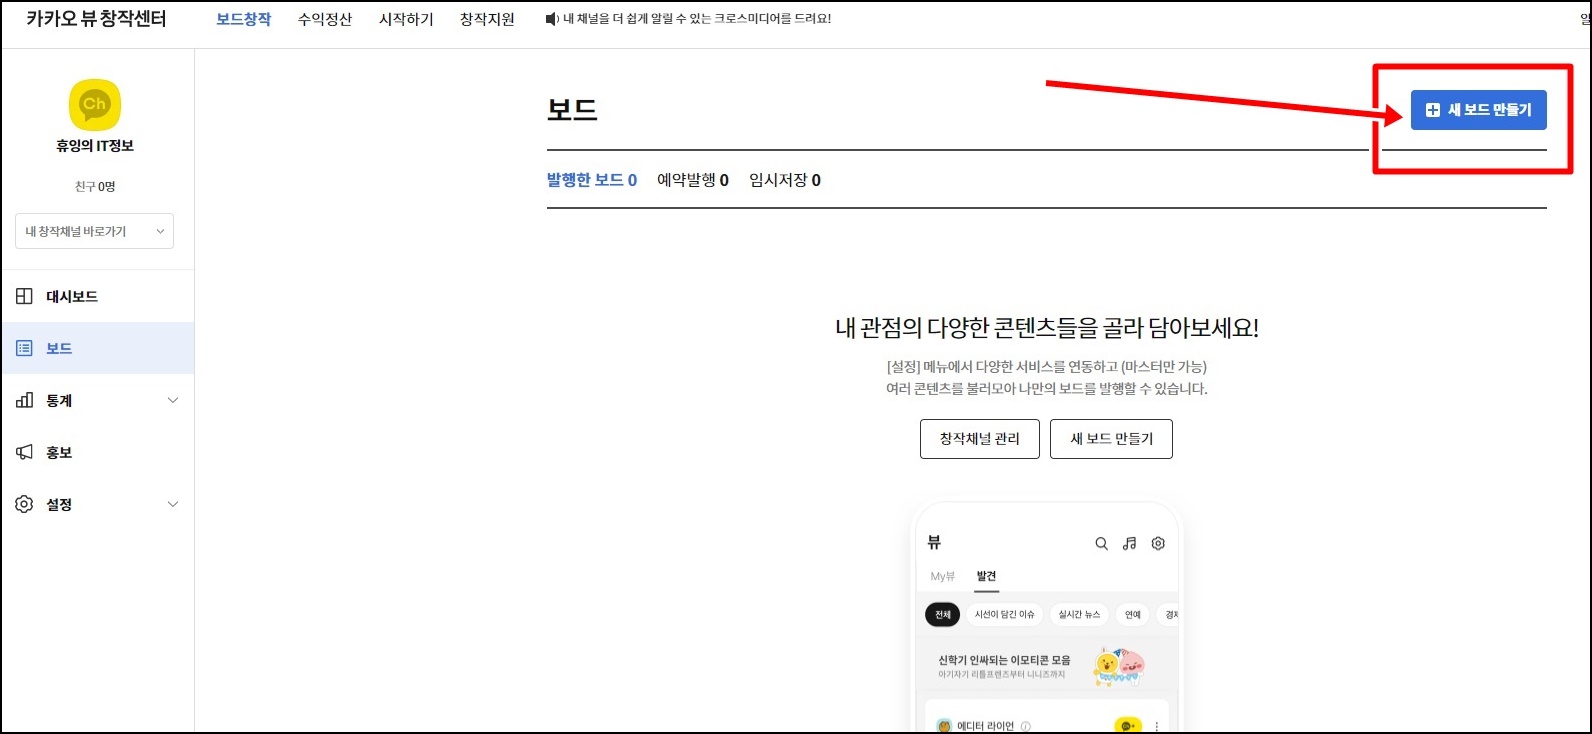Open the 보드창작 top menu

(x=244, y=19)
